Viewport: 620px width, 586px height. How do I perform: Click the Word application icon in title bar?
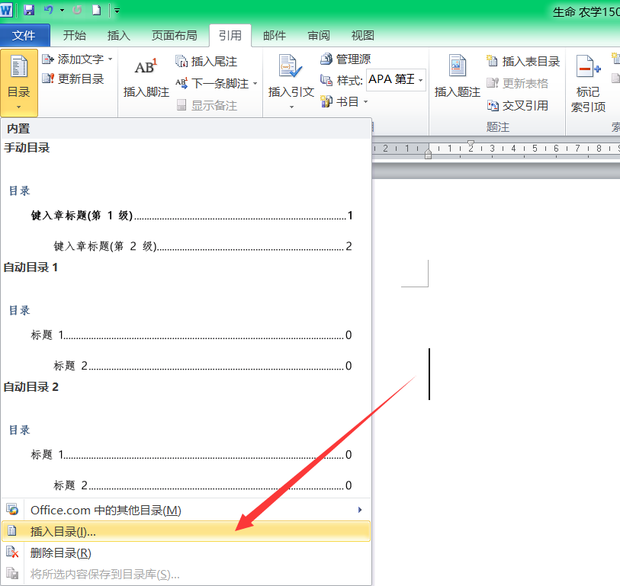[x=6, y=9]
